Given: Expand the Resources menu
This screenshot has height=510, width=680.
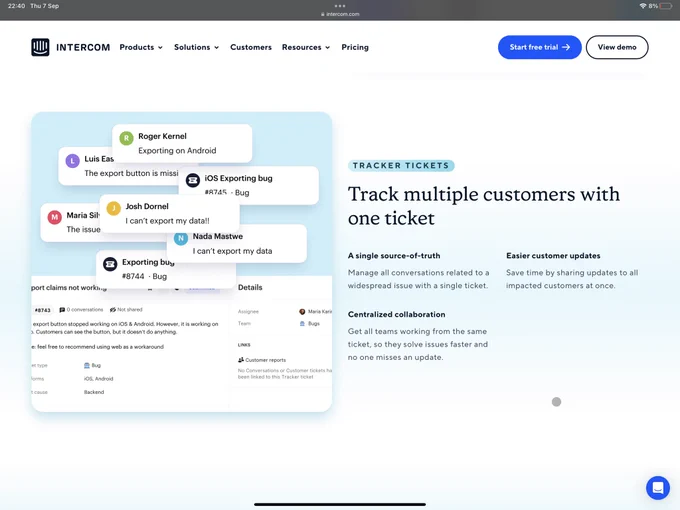Looking at the screenshot, I should click(x=306, y=47).
